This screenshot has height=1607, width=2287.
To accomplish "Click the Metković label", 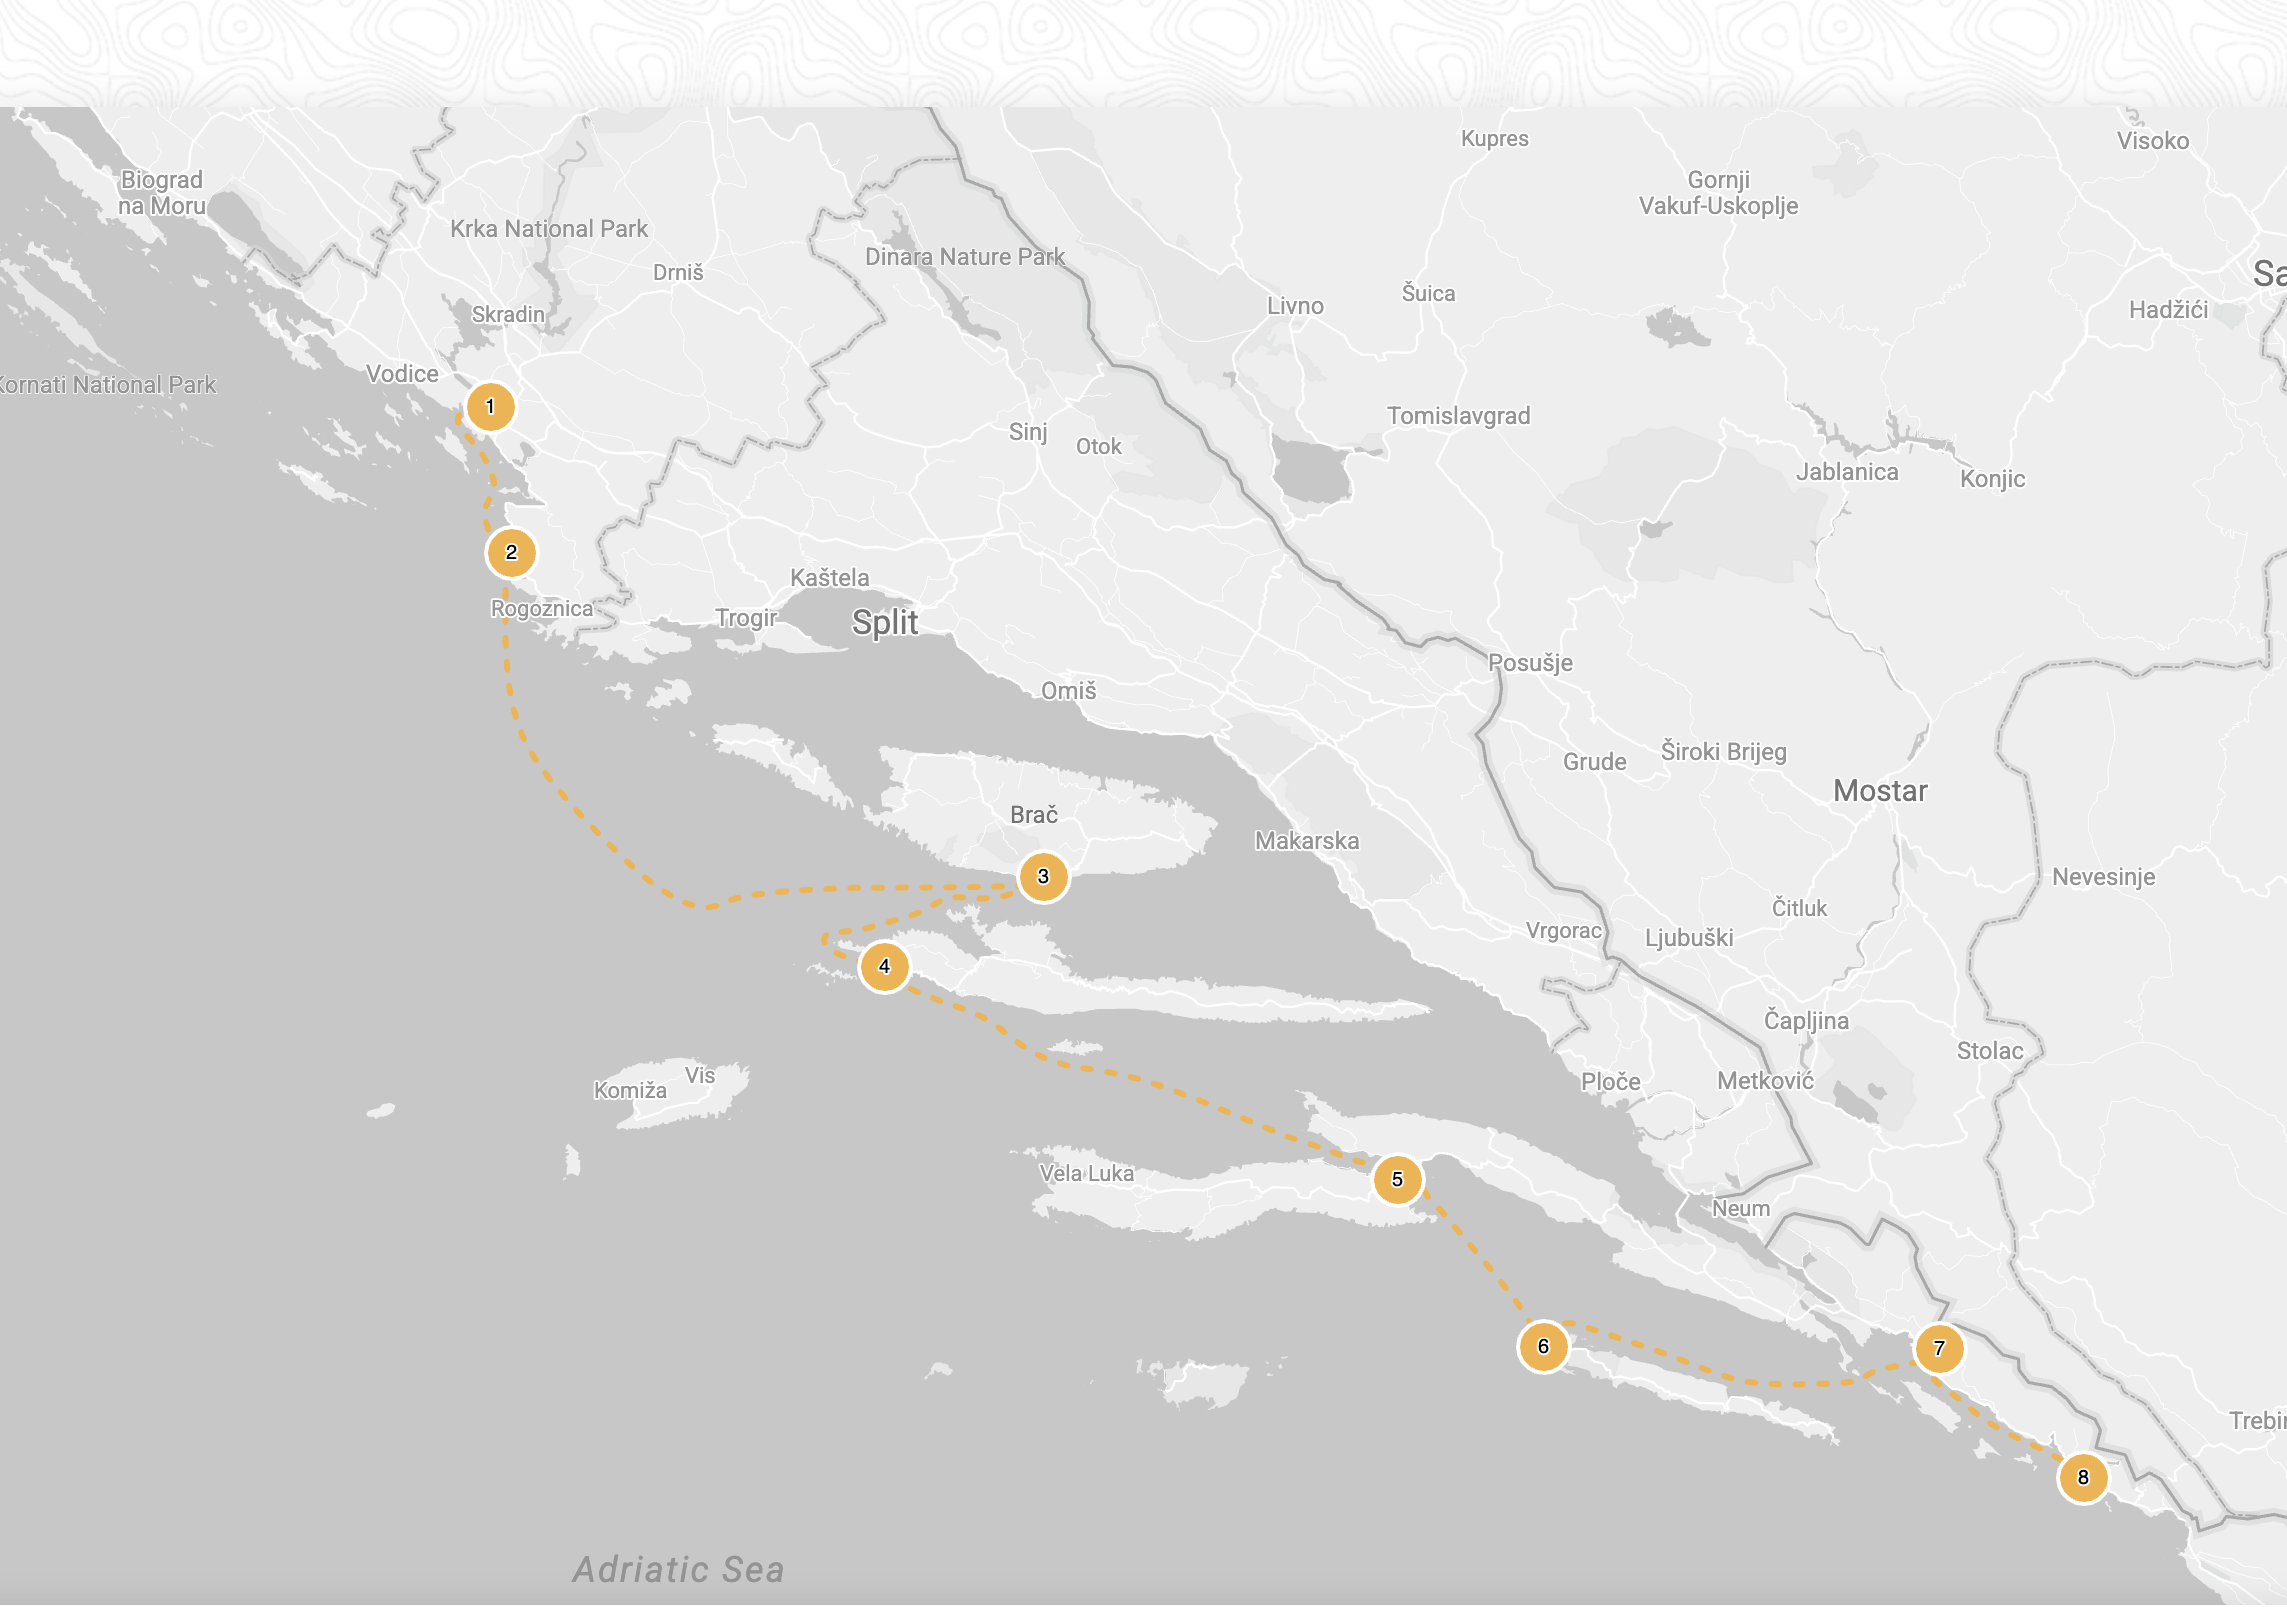I will point(1765,1081).
